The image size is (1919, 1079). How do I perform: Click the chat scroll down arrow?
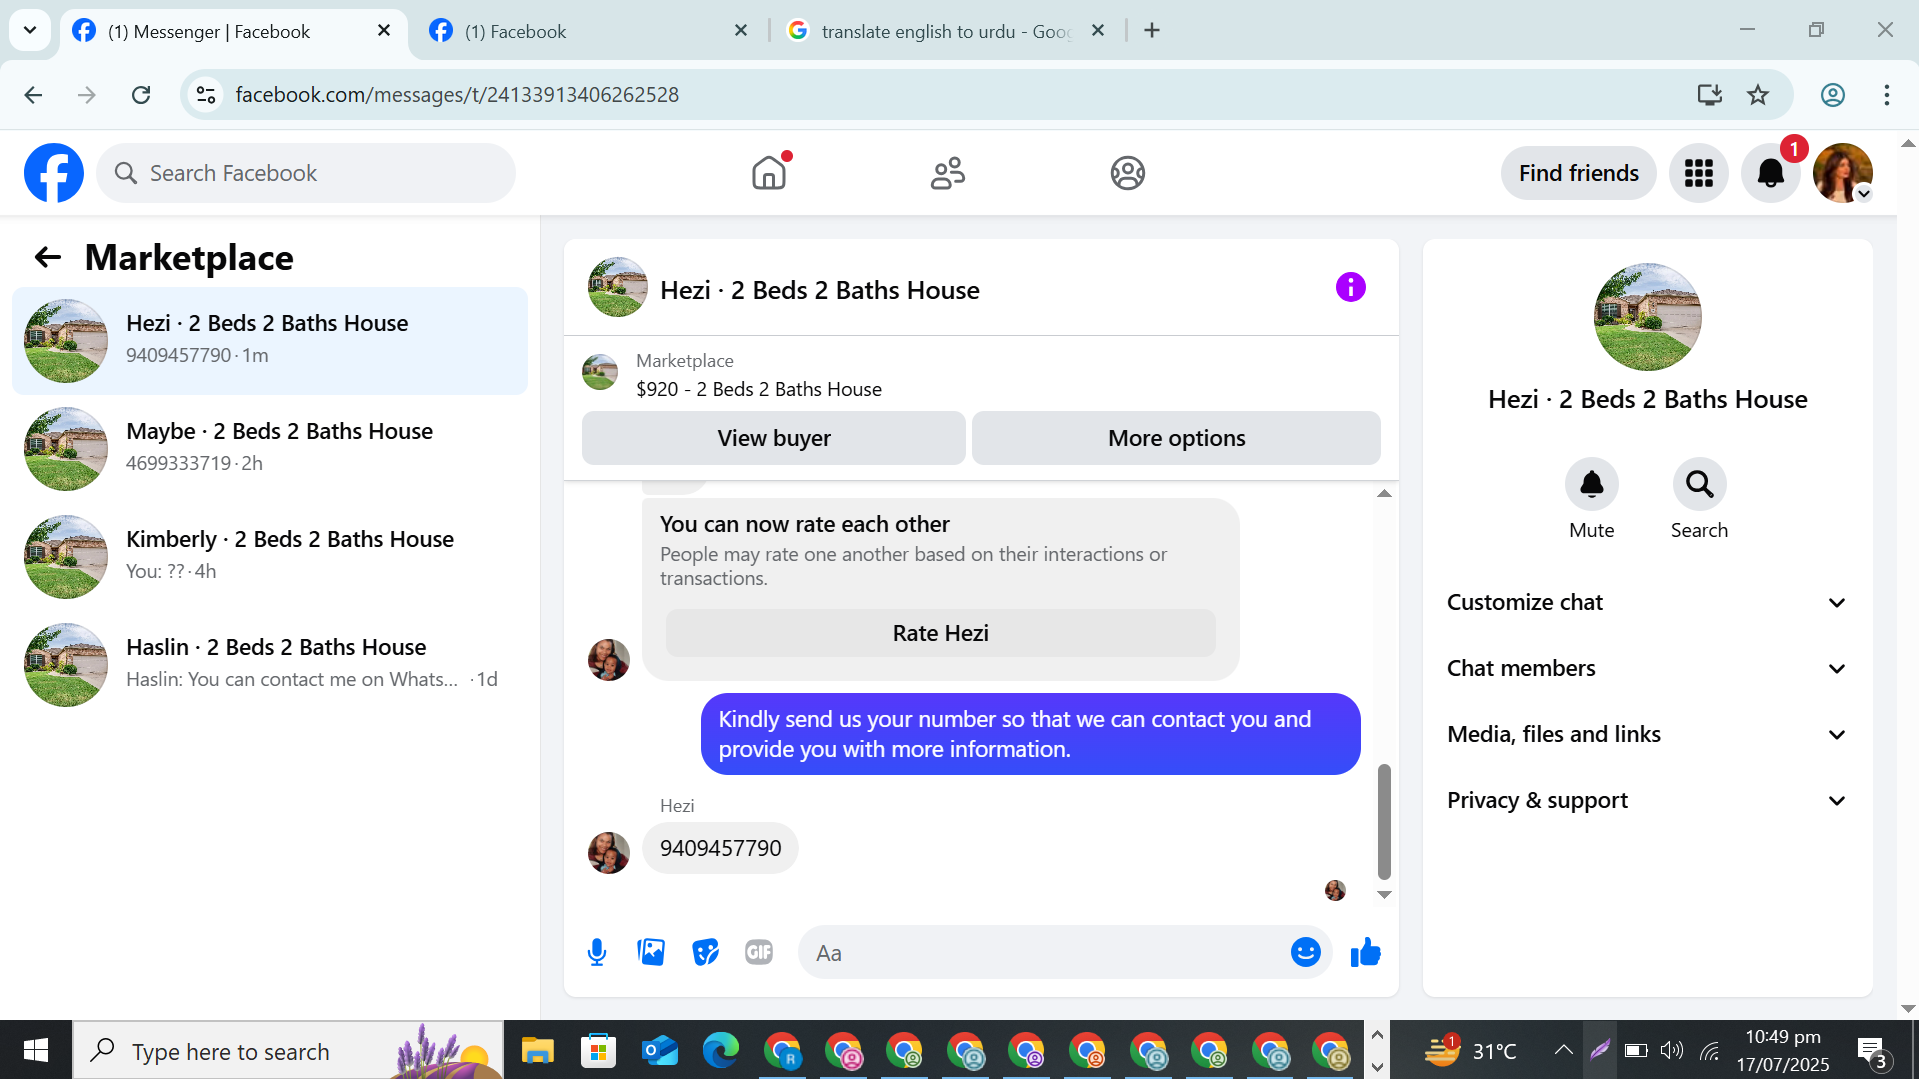(1384, 895)
